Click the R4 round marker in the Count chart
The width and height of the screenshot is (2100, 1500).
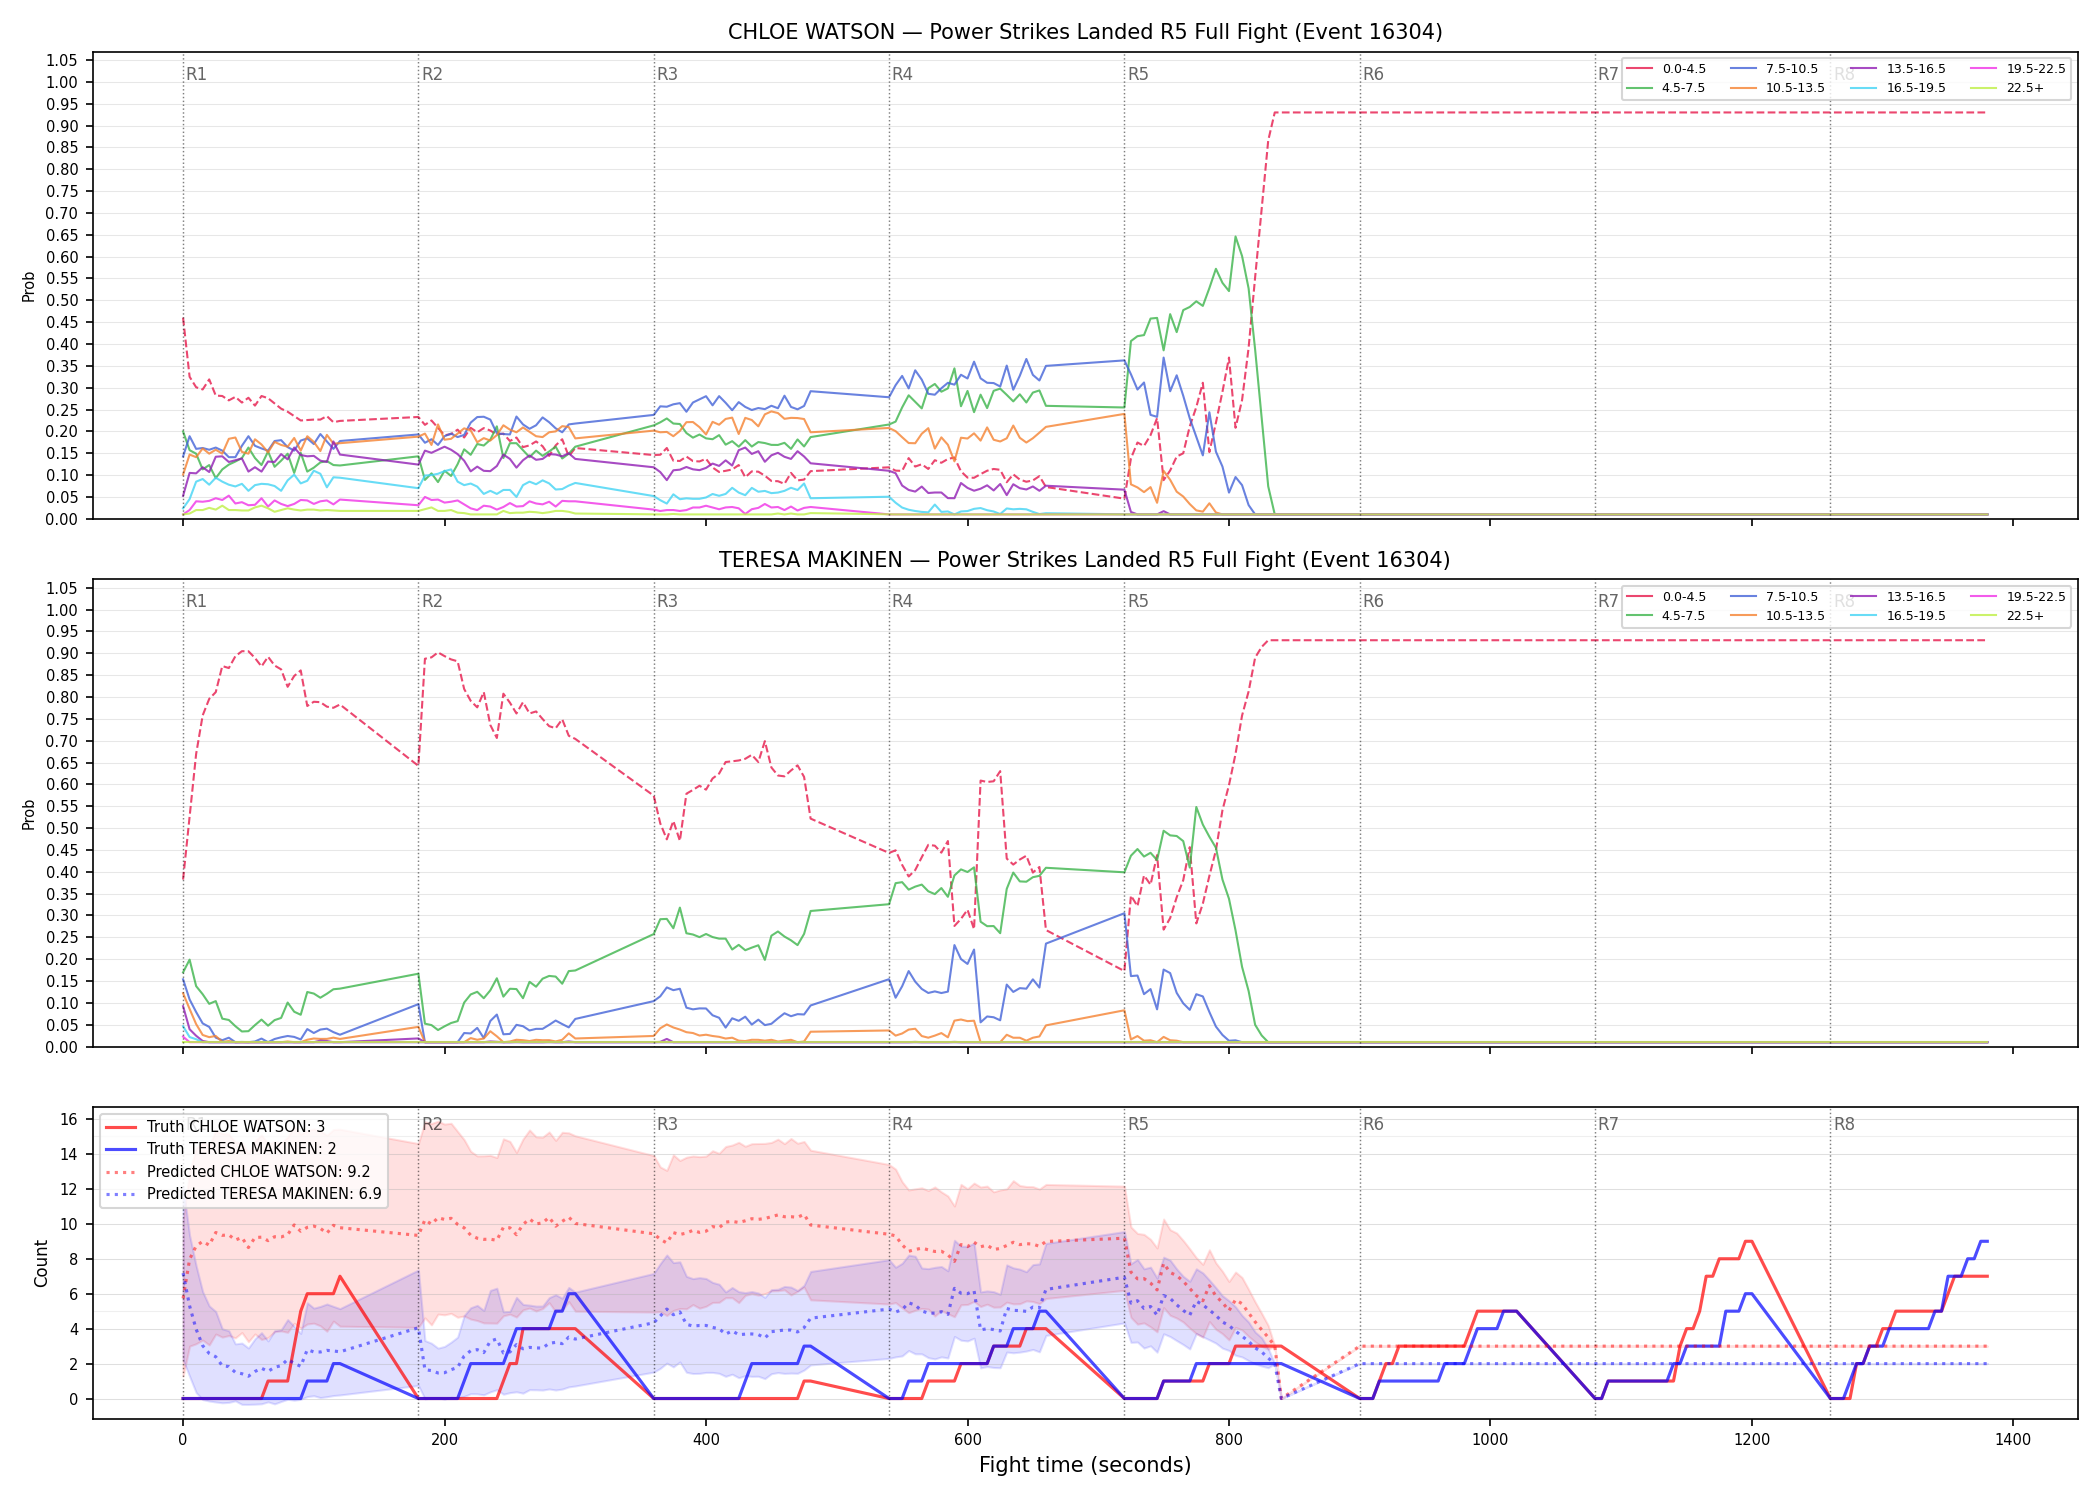coord(902,1124)
